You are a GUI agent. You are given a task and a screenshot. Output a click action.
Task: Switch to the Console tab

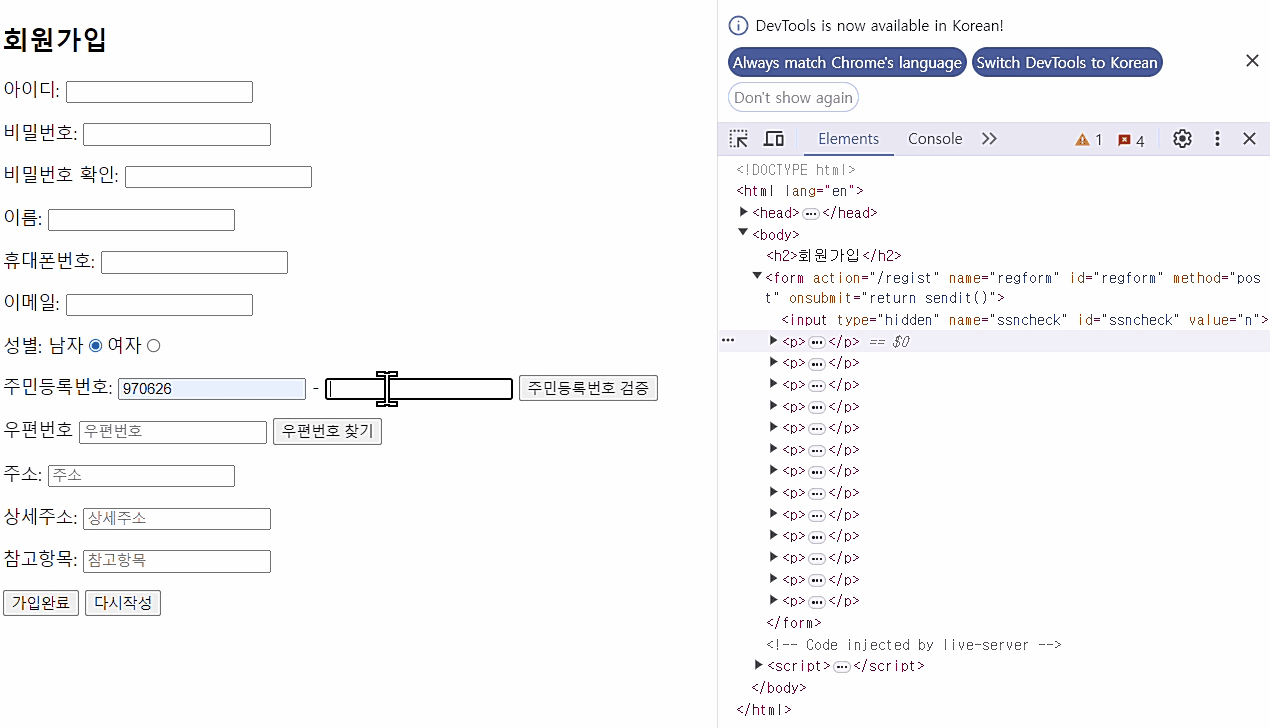coord(935,139)
